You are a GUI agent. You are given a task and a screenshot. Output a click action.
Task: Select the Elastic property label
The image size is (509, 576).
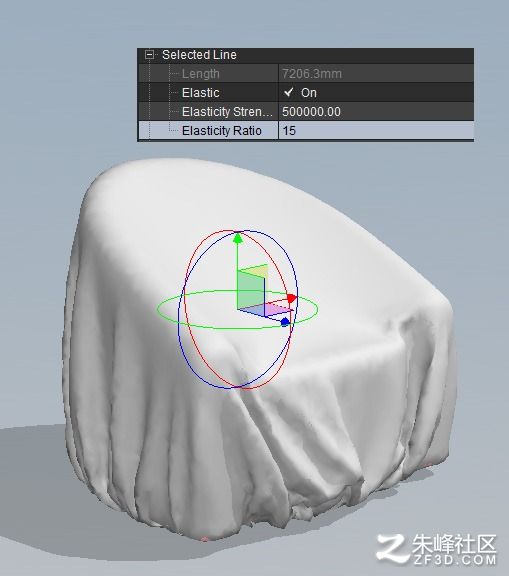pos(201,93)
